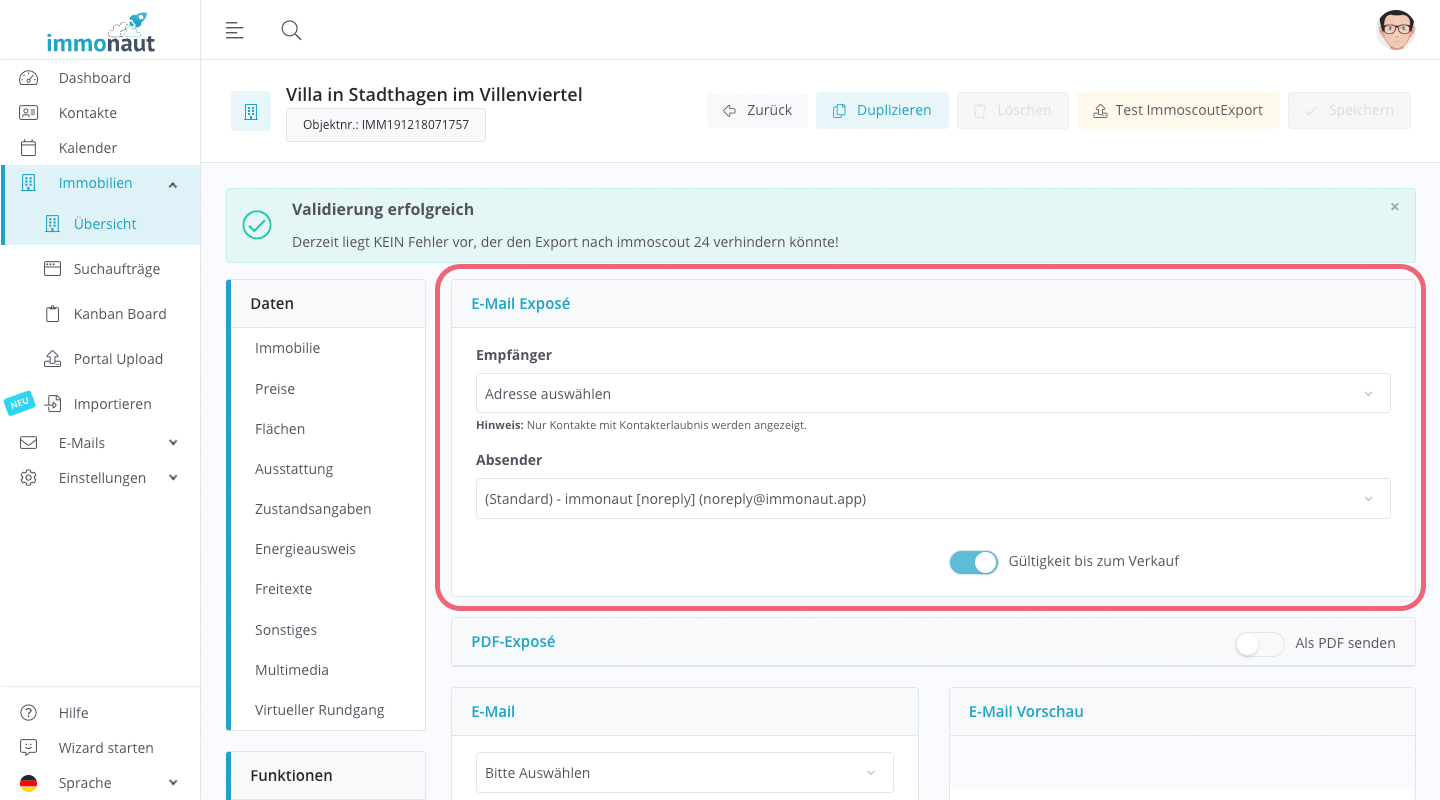Select the Portal Upload icon

click(x=53, y=359)
